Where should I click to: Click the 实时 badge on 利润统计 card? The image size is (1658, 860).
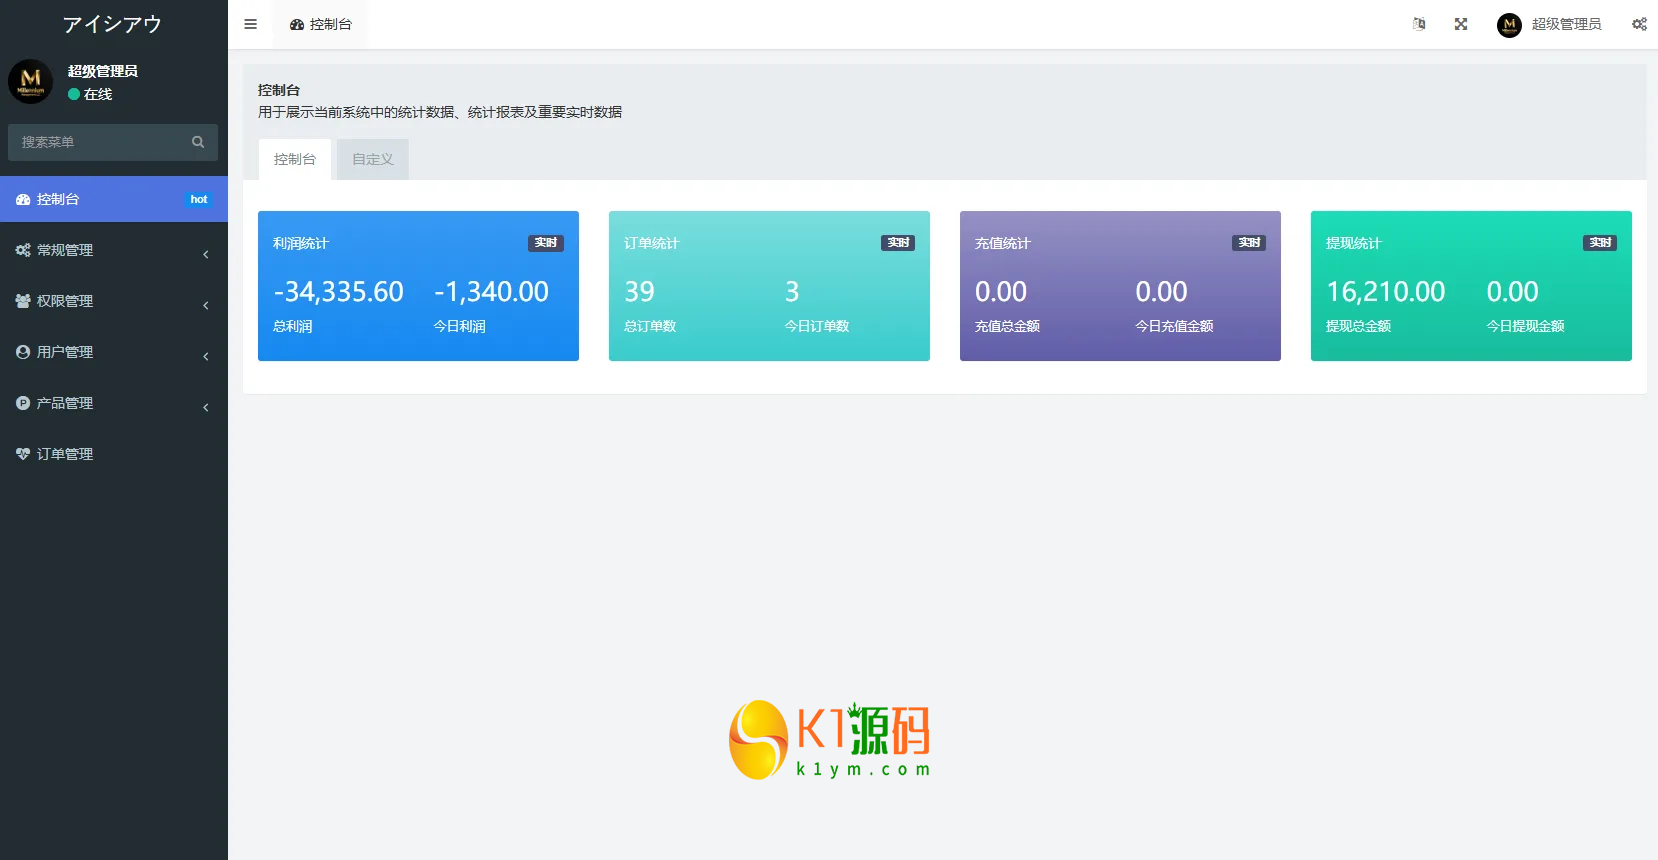pos(546,243)
